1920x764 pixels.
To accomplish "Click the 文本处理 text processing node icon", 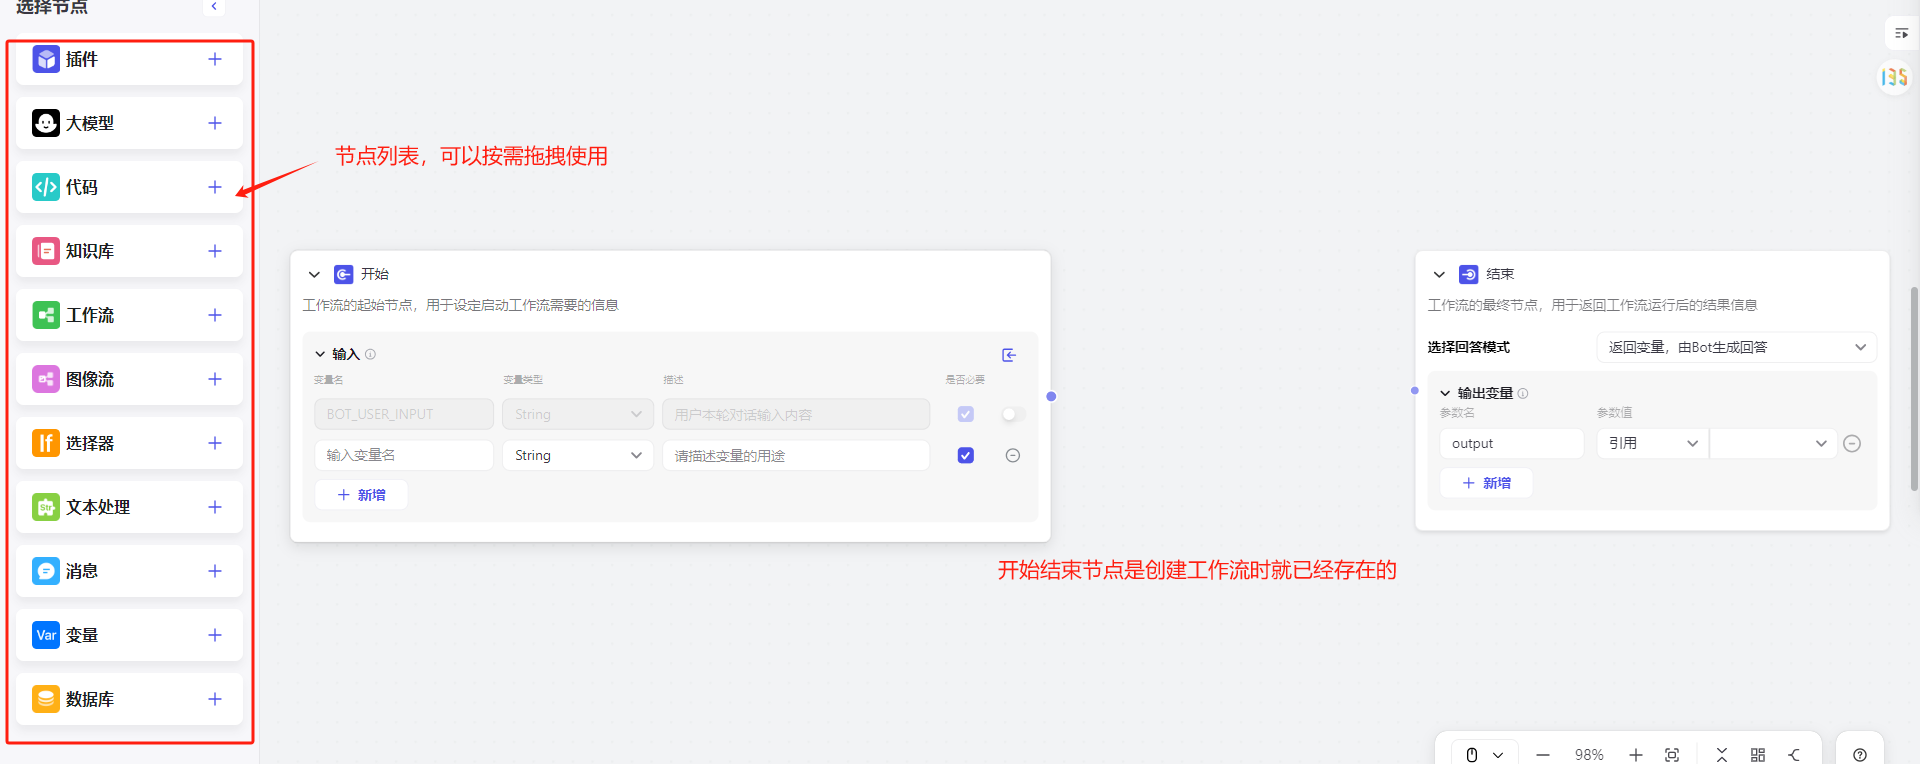I will [46, 507].
